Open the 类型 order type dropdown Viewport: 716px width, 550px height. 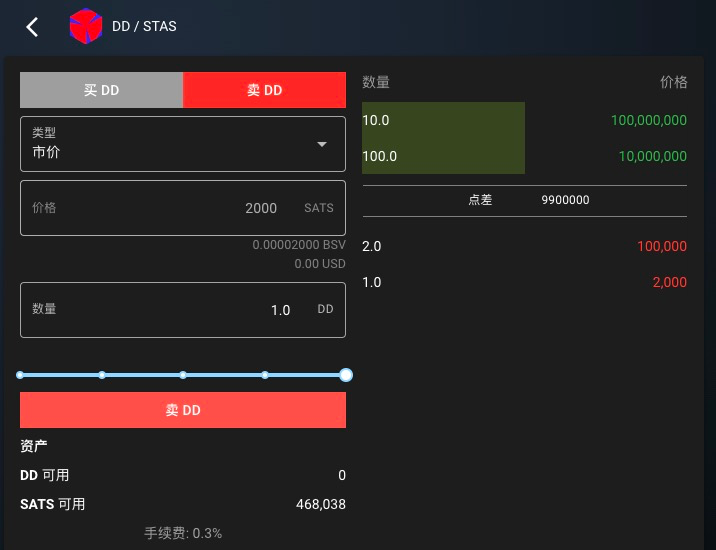pyautogui.click(x=182, y=144)
